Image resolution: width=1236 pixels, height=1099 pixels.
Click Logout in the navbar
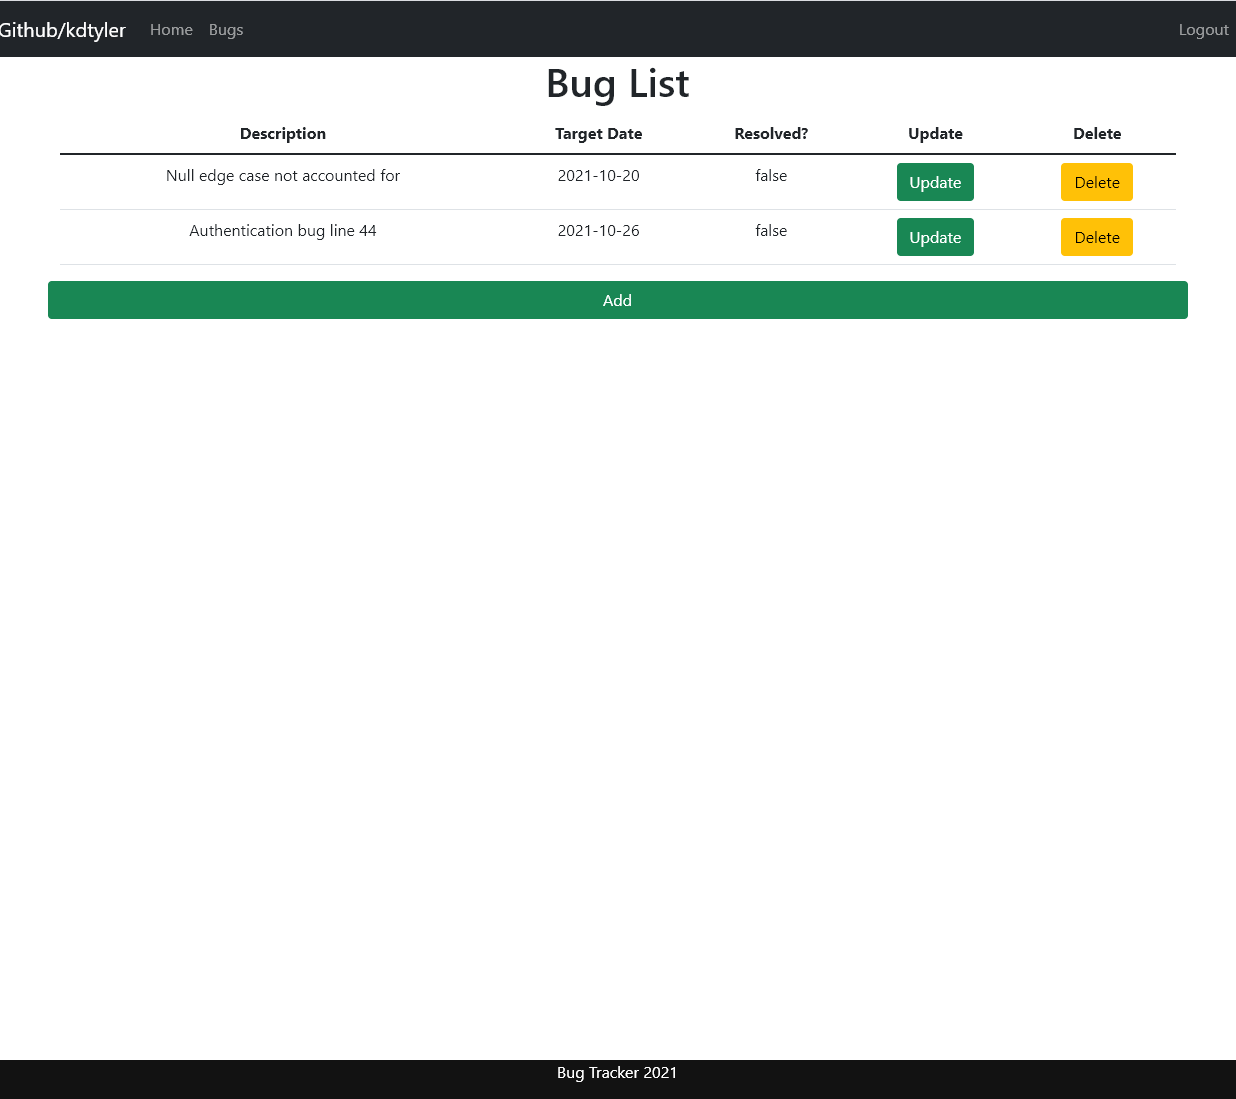1203,30
